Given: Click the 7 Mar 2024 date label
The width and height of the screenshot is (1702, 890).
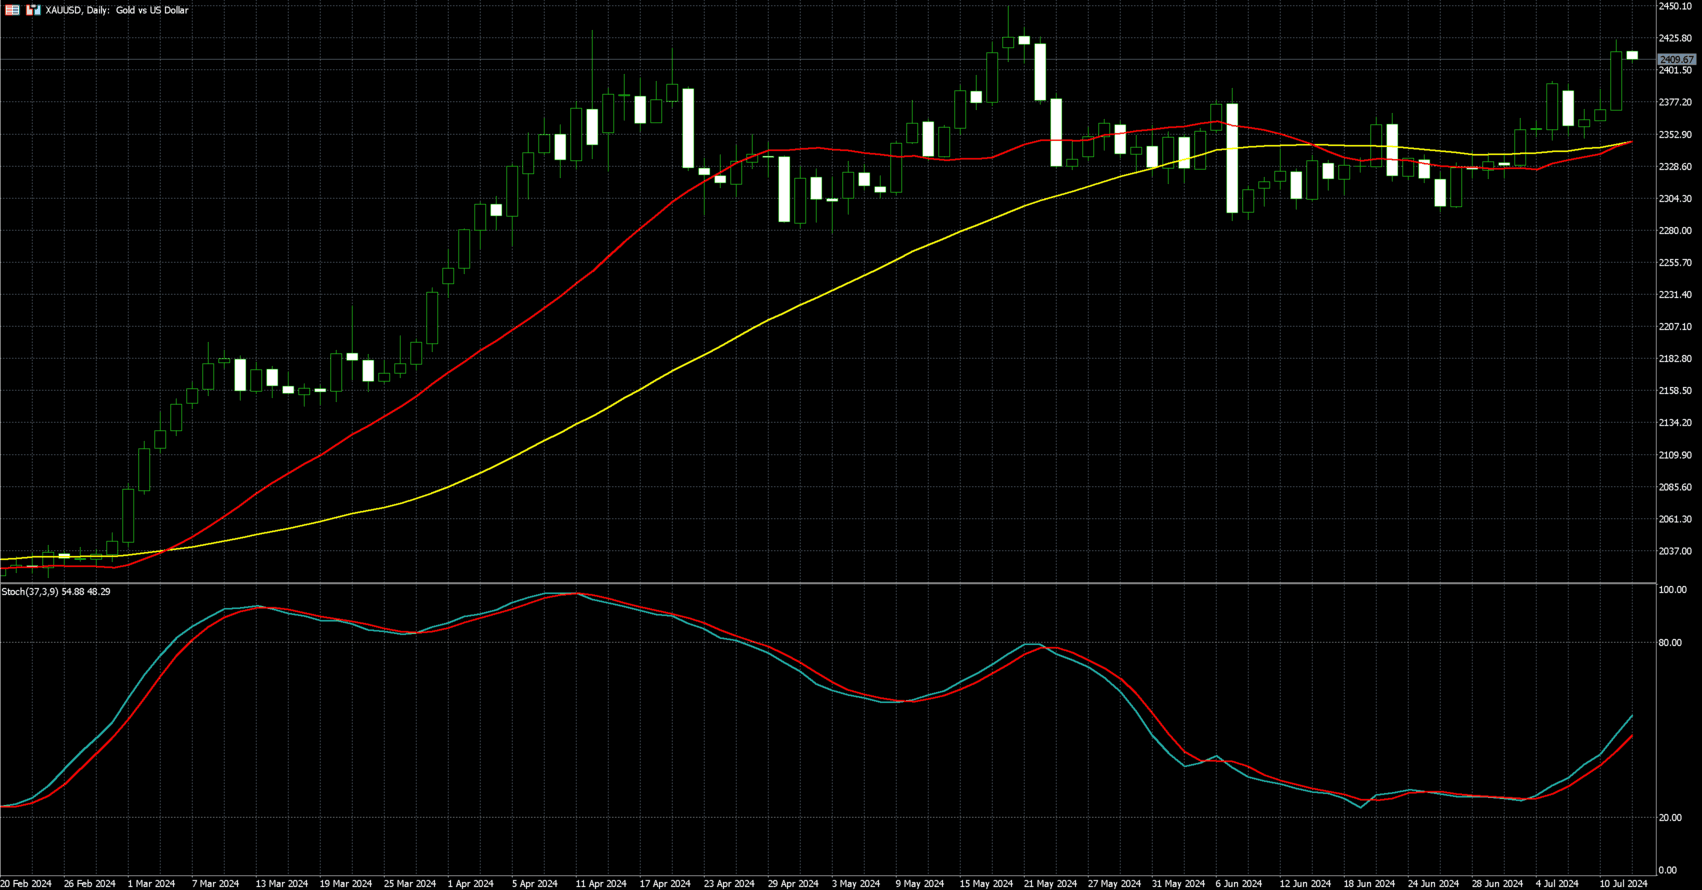Looking at the screenshot, I should tap(215, 884).
